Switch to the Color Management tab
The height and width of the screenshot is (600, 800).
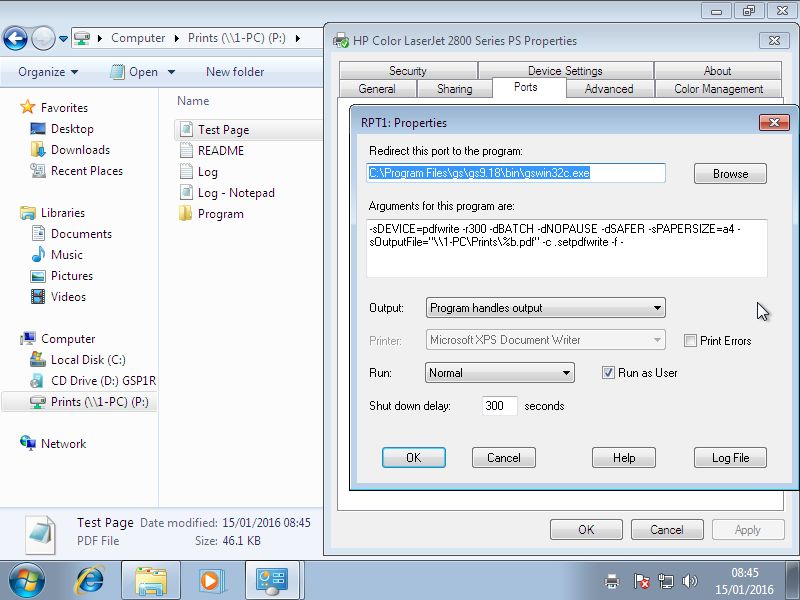(718, 89)
